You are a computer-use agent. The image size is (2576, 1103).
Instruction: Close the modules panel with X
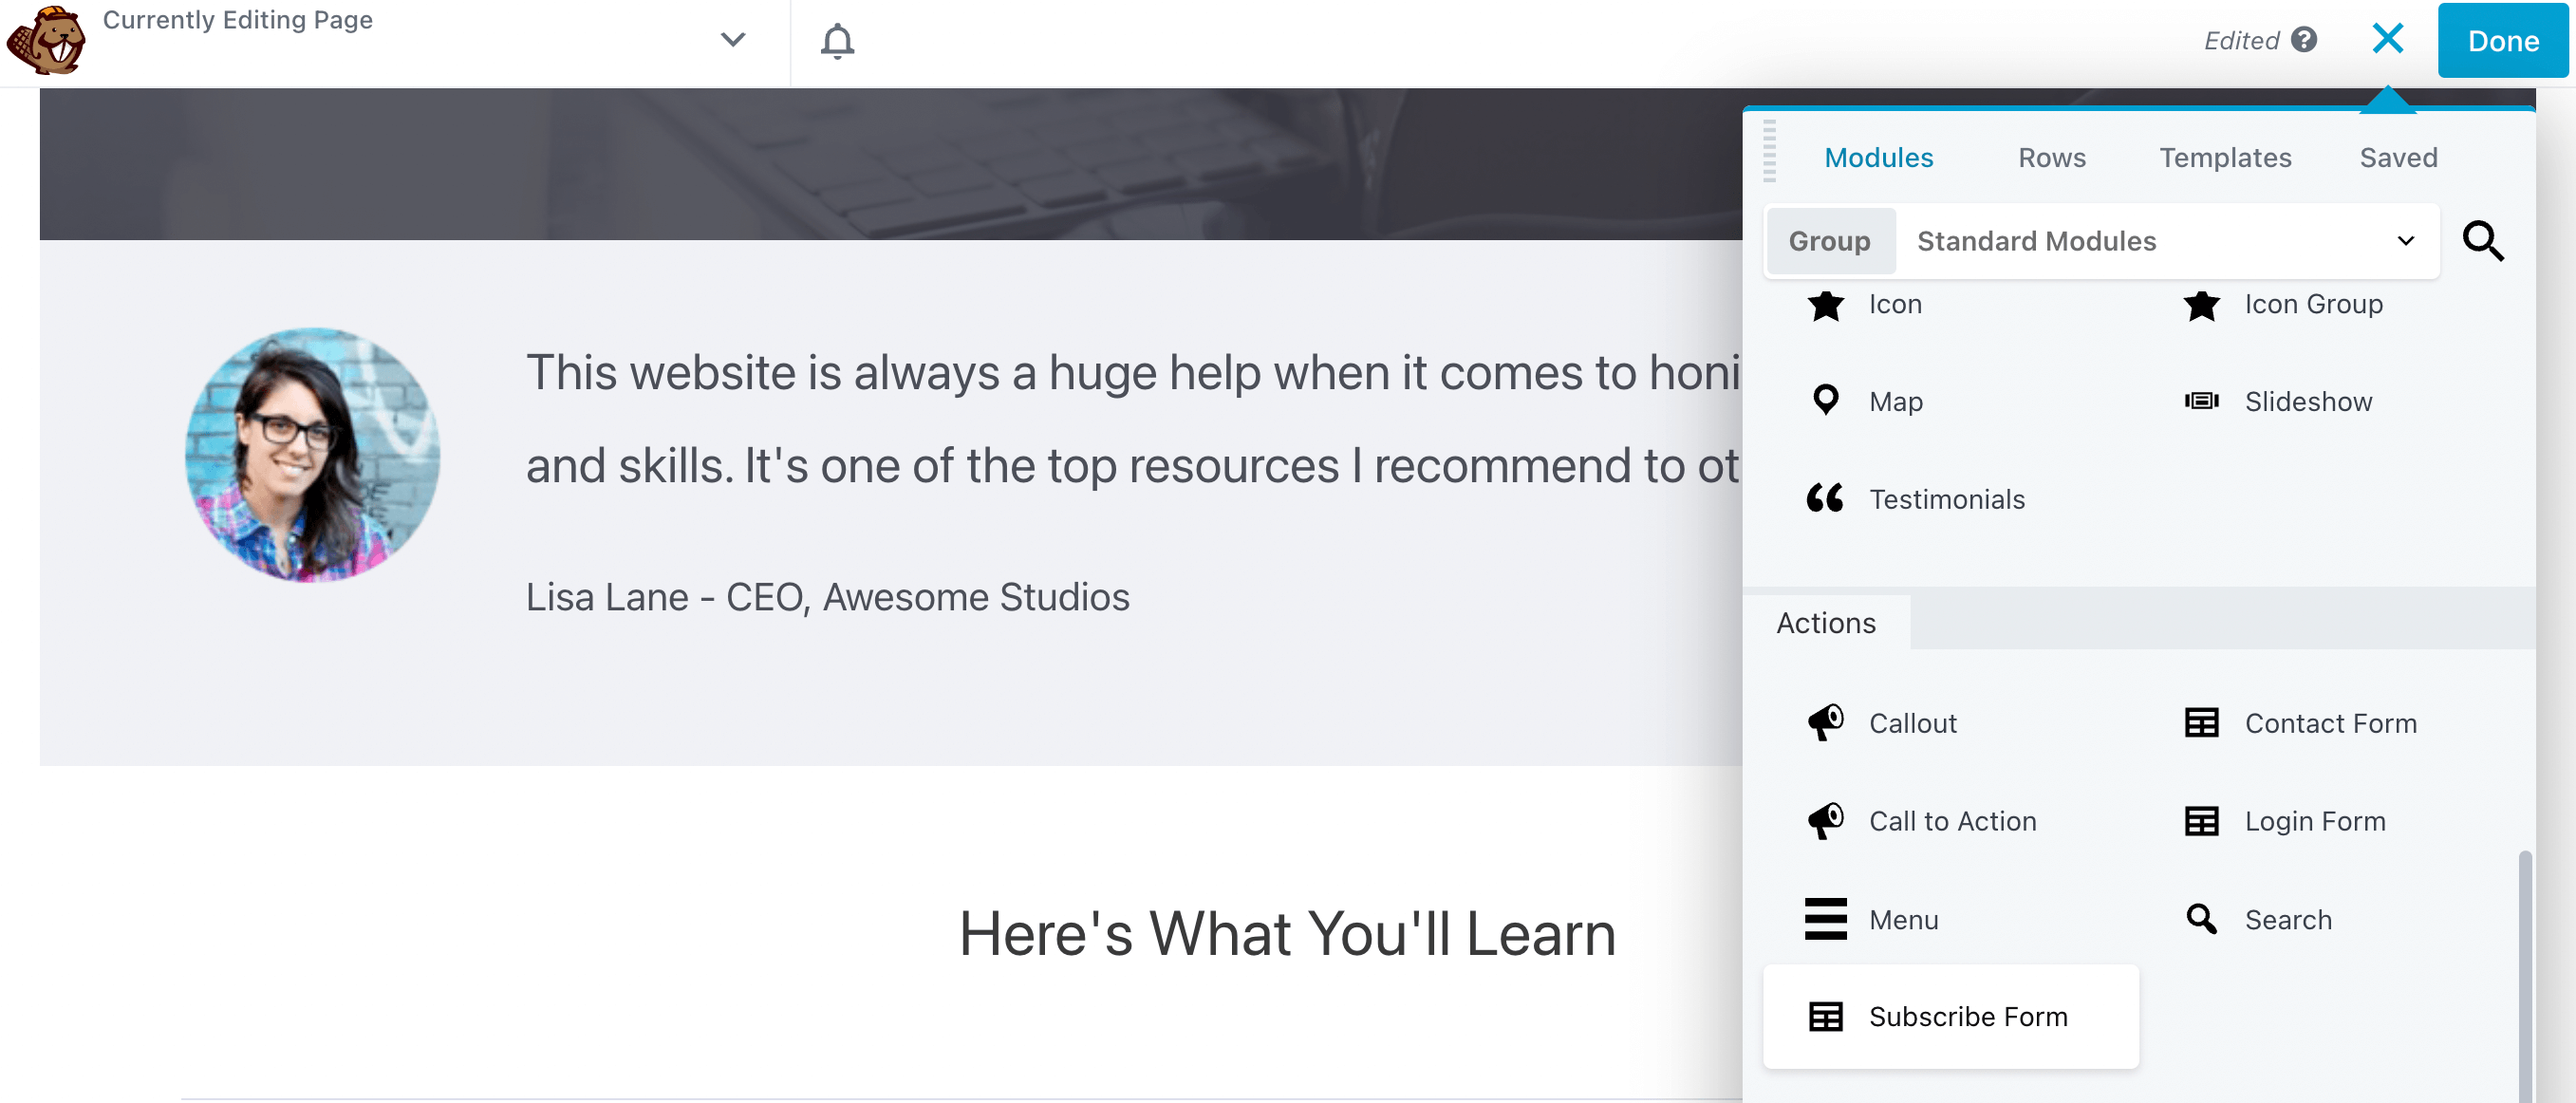pyautogui.click(x=2387, y=39)
